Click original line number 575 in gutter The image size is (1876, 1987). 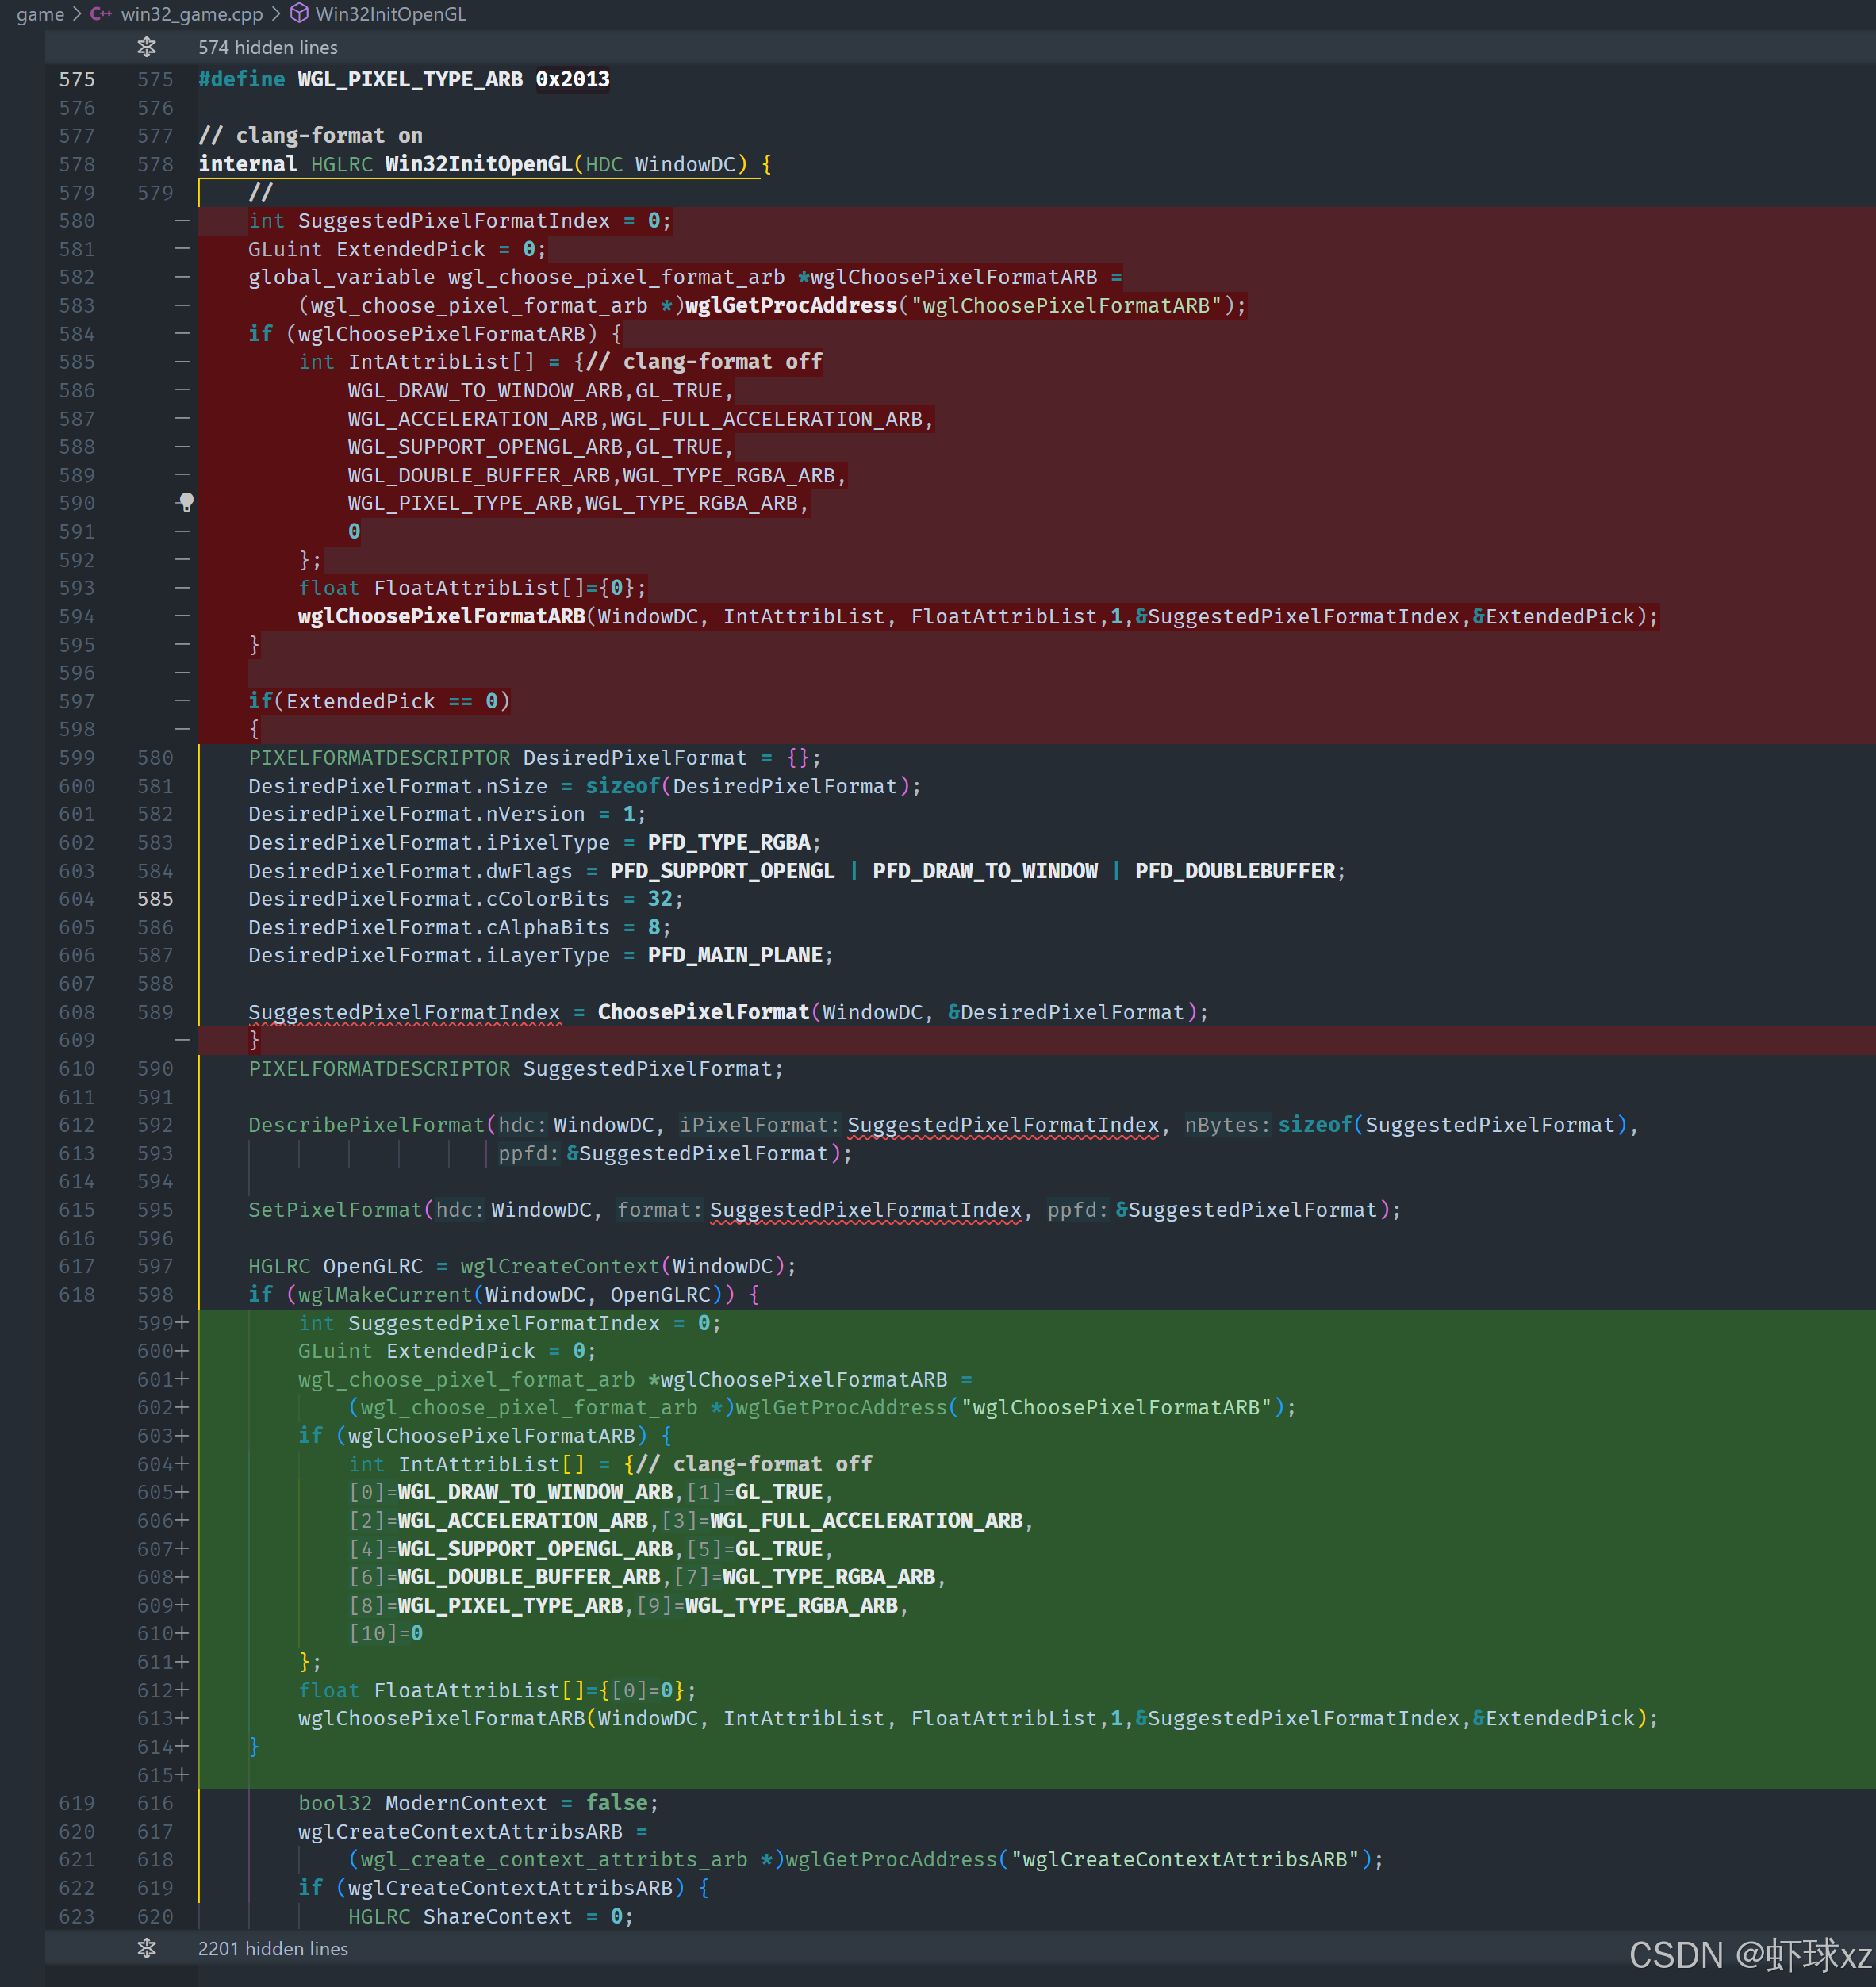coord(77,79)
